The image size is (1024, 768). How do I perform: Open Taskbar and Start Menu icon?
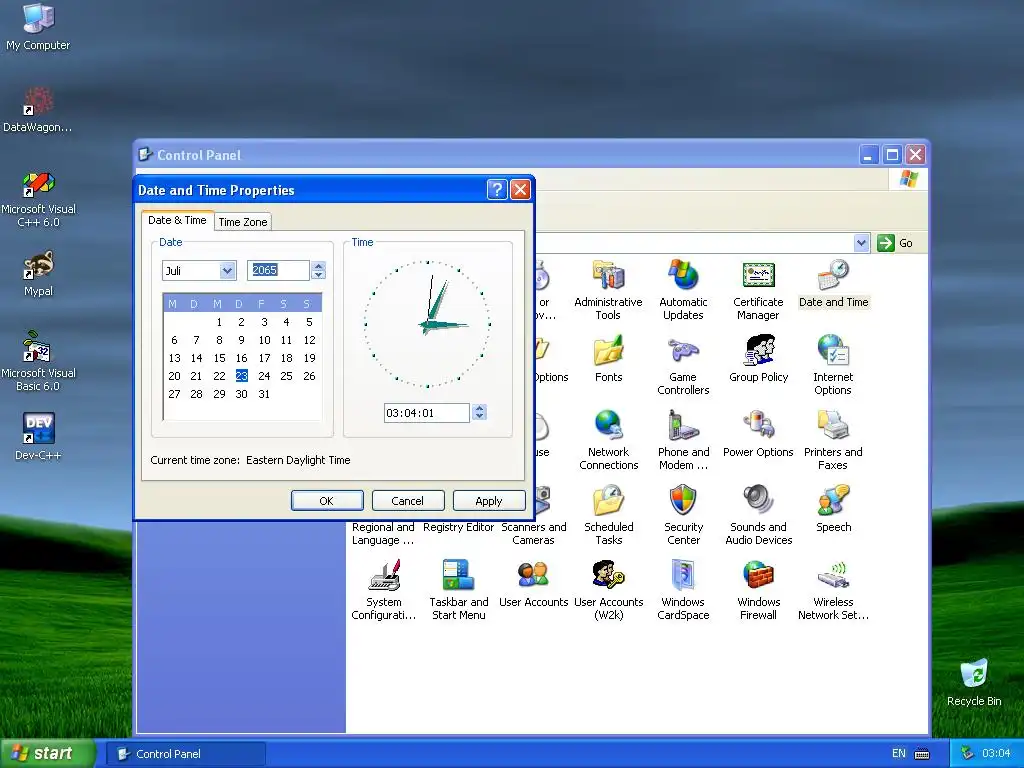click(x=458, y=575)
